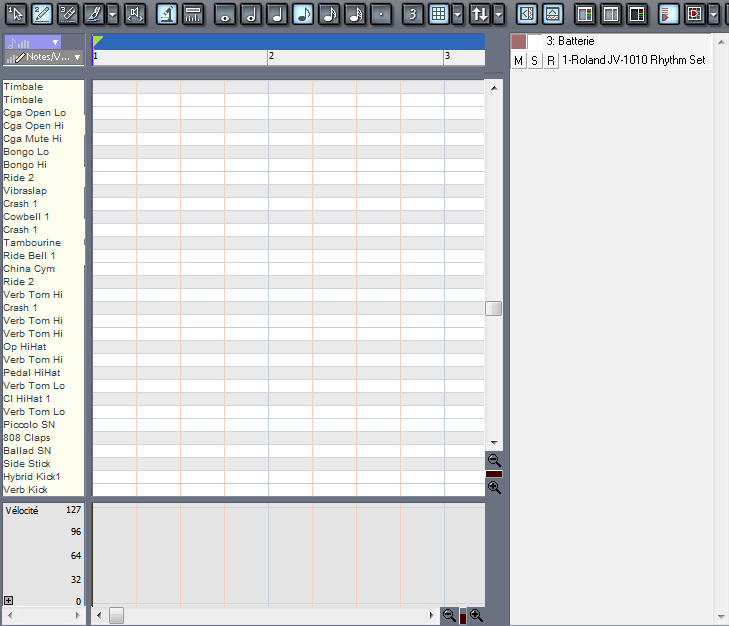Open the Draw Line tool dropdown arrow
This screenshot has width=729, height=626.
click(x=113, y=14)
